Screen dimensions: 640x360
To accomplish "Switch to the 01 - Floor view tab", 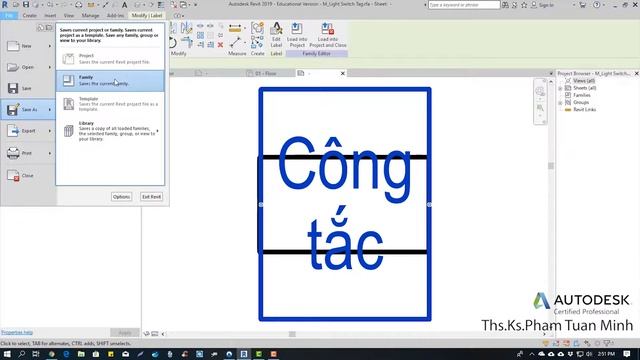I will [x=266, y=73].
